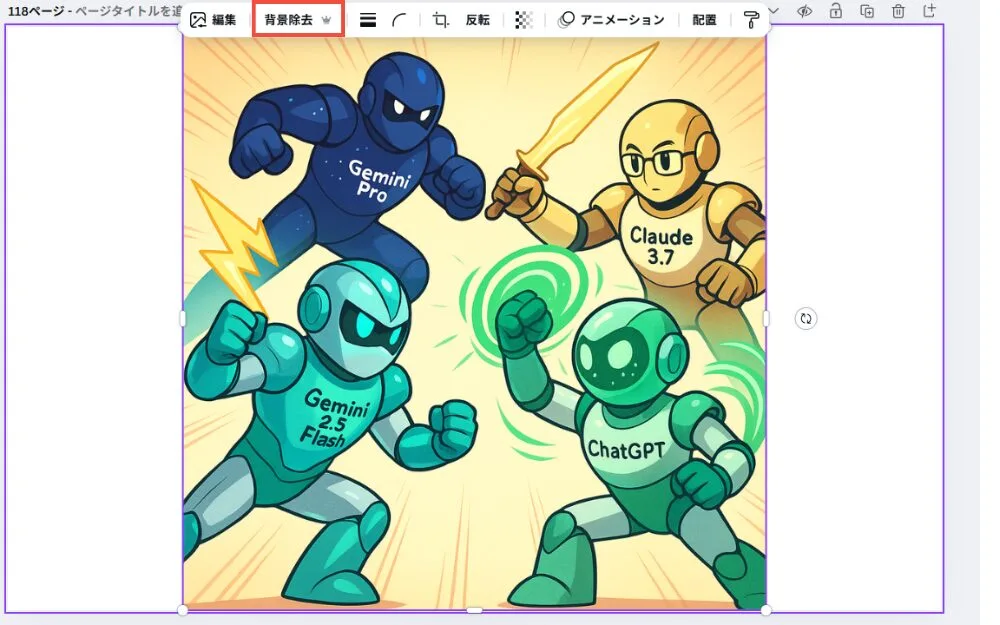This screenshot has height=625, width=1000.
Task: Open the 配置 position panel
Action: coord(704,20)
